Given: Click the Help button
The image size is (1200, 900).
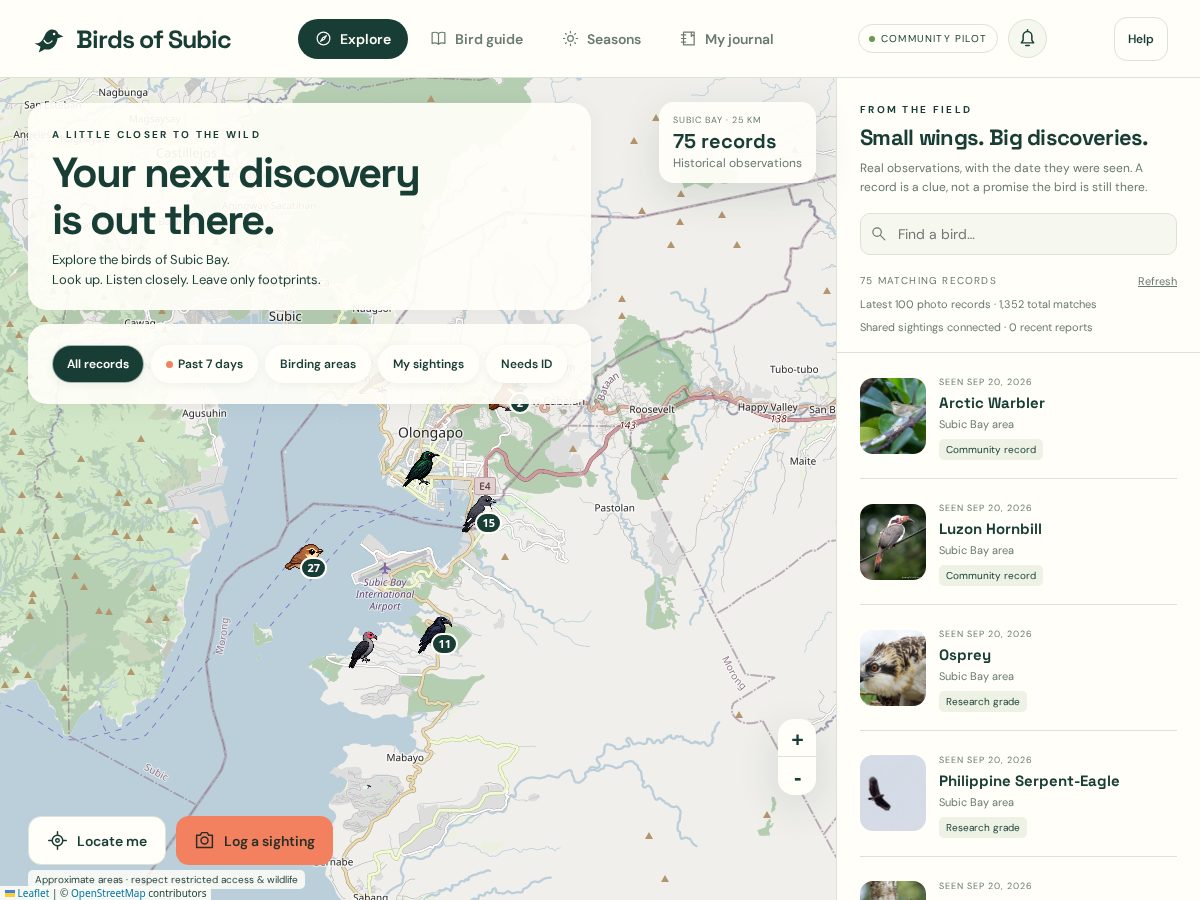Looking at the screenshot, I should pos(1141,39).
